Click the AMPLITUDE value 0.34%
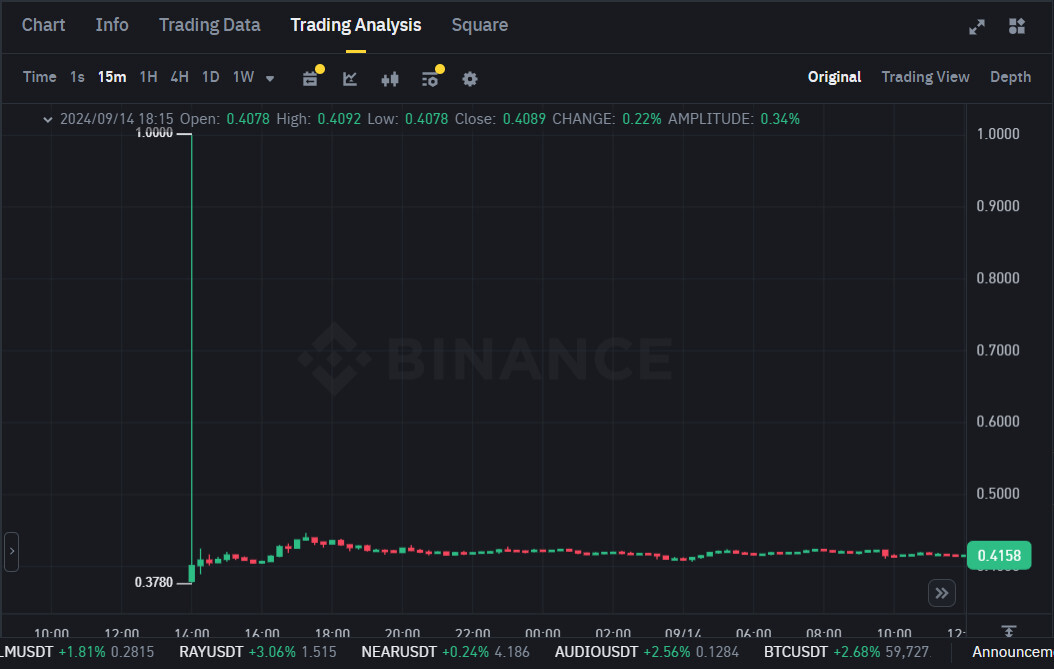The height and width of the screenshot is (669, 1054). click(780, 119)
